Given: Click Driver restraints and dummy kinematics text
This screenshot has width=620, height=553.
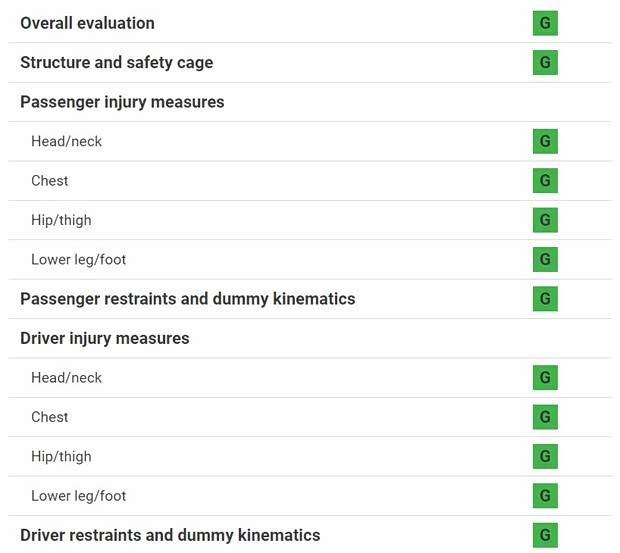Looking at the screenshot, I should pos(170,535).
